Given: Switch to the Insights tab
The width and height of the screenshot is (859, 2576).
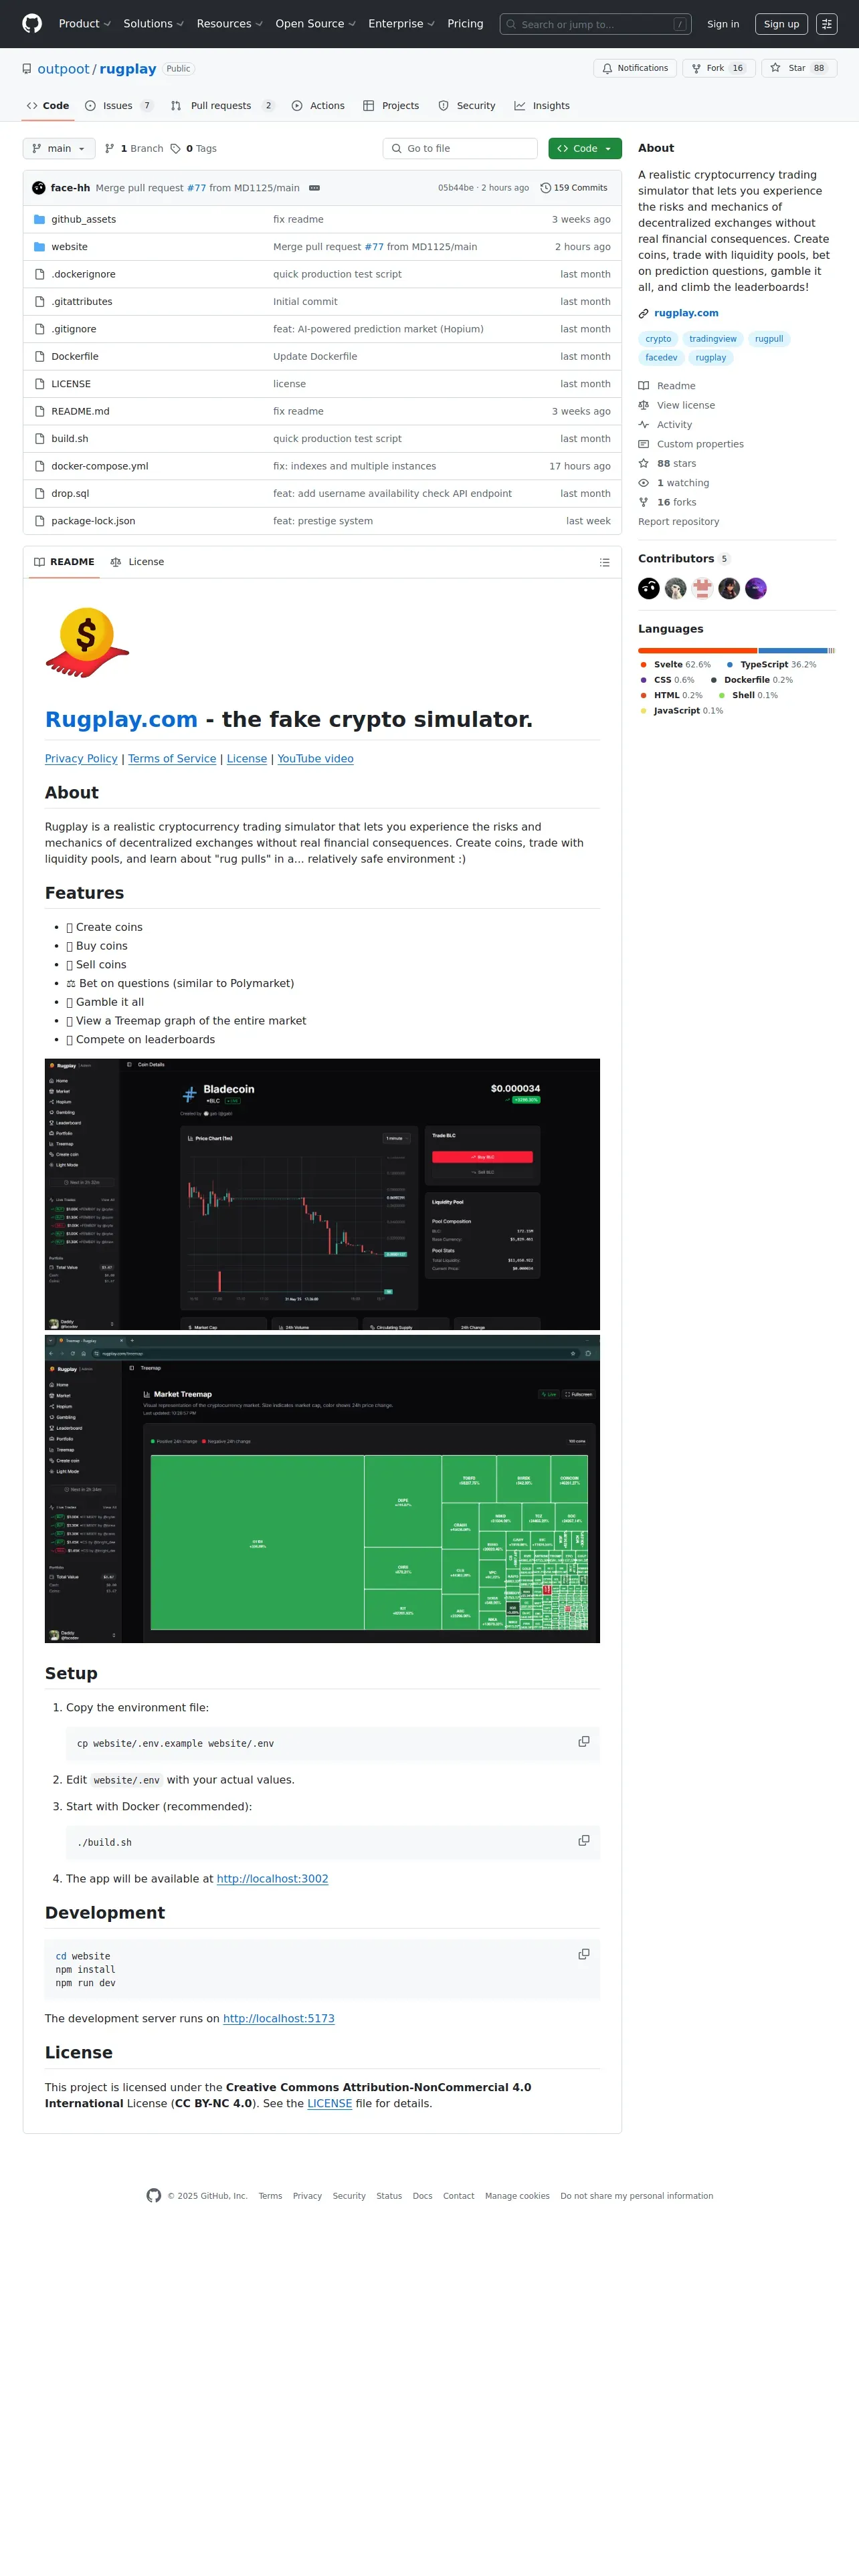Looking at the screenshot, I should pyautogui.click(x=542, y=106).
